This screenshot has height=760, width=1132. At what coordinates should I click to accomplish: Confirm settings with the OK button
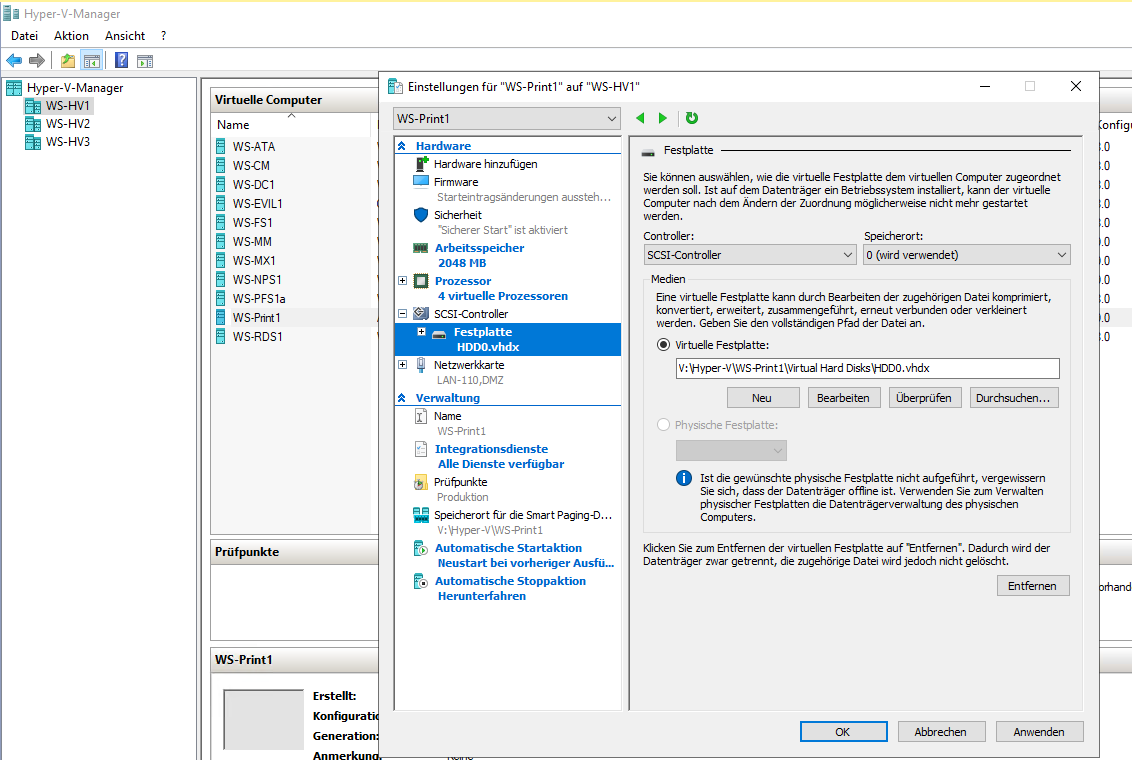[843, 732]
